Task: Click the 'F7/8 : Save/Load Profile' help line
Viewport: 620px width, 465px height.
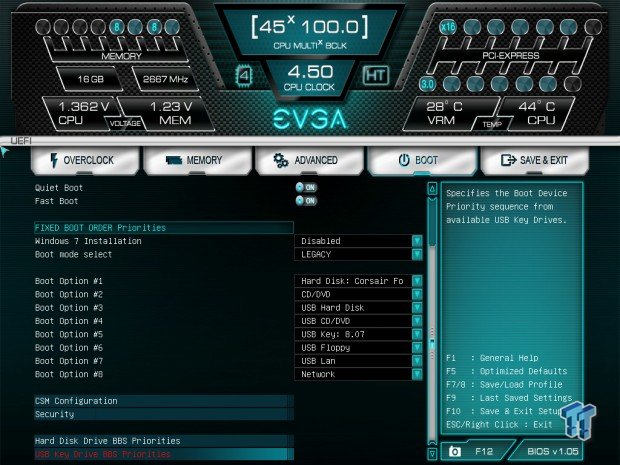Action: tap(504, 384)
